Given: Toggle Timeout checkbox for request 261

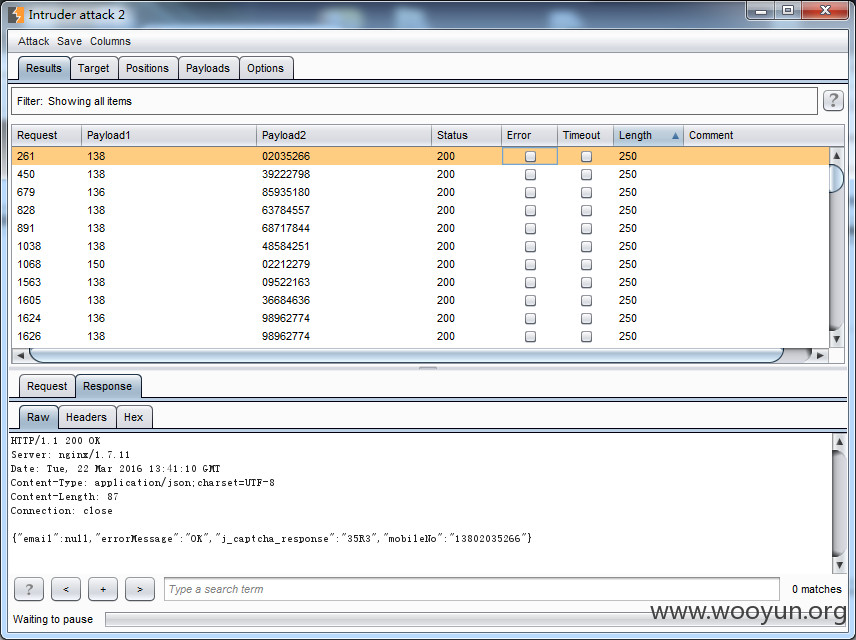Looking at the screenshot, I should tap(586, 156).
